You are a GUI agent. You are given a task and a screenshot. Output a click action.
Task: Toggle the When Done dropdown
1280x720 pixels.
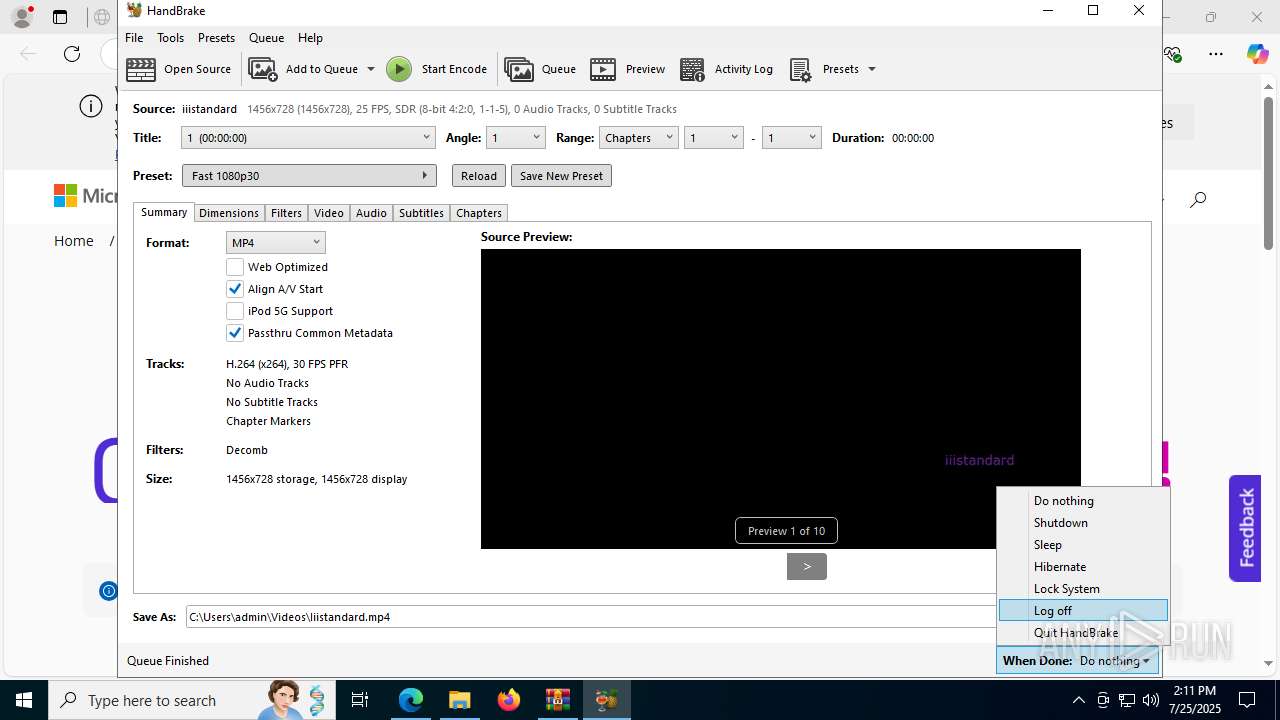[1077, 661]
